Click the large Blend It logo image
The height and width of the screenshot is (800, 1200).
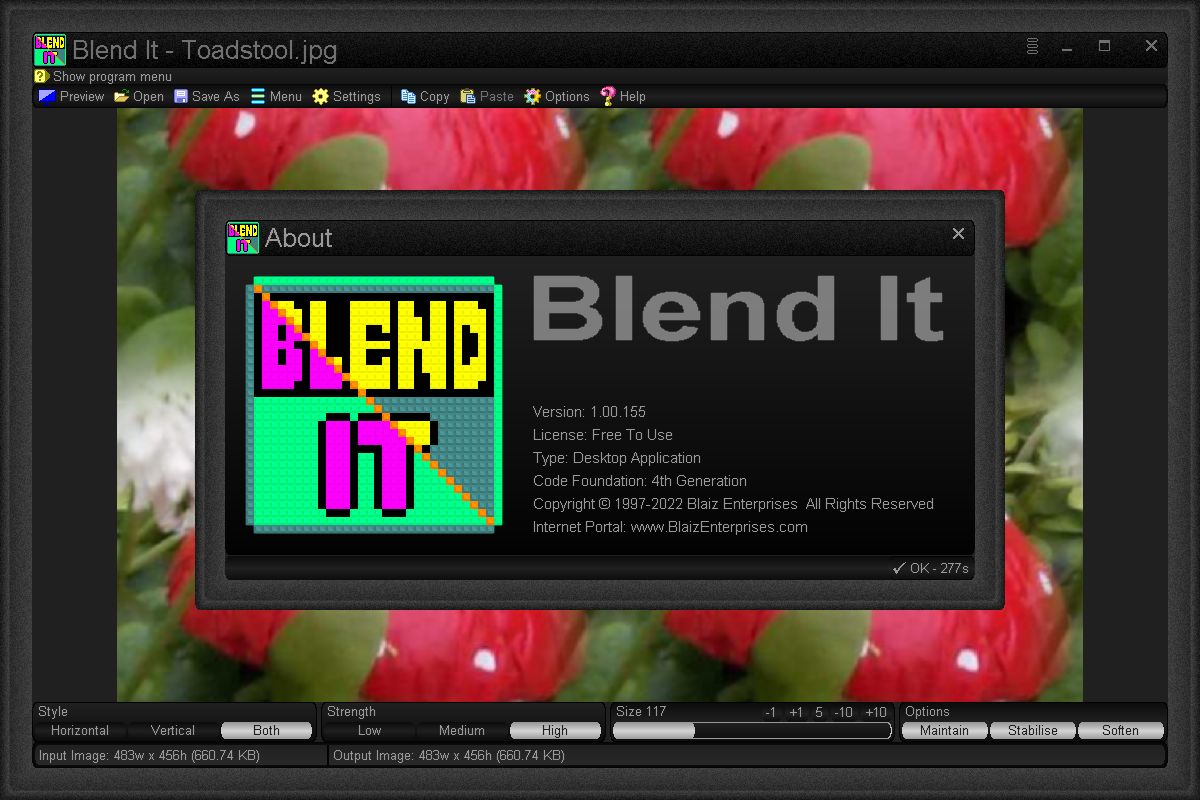(374, 404)
